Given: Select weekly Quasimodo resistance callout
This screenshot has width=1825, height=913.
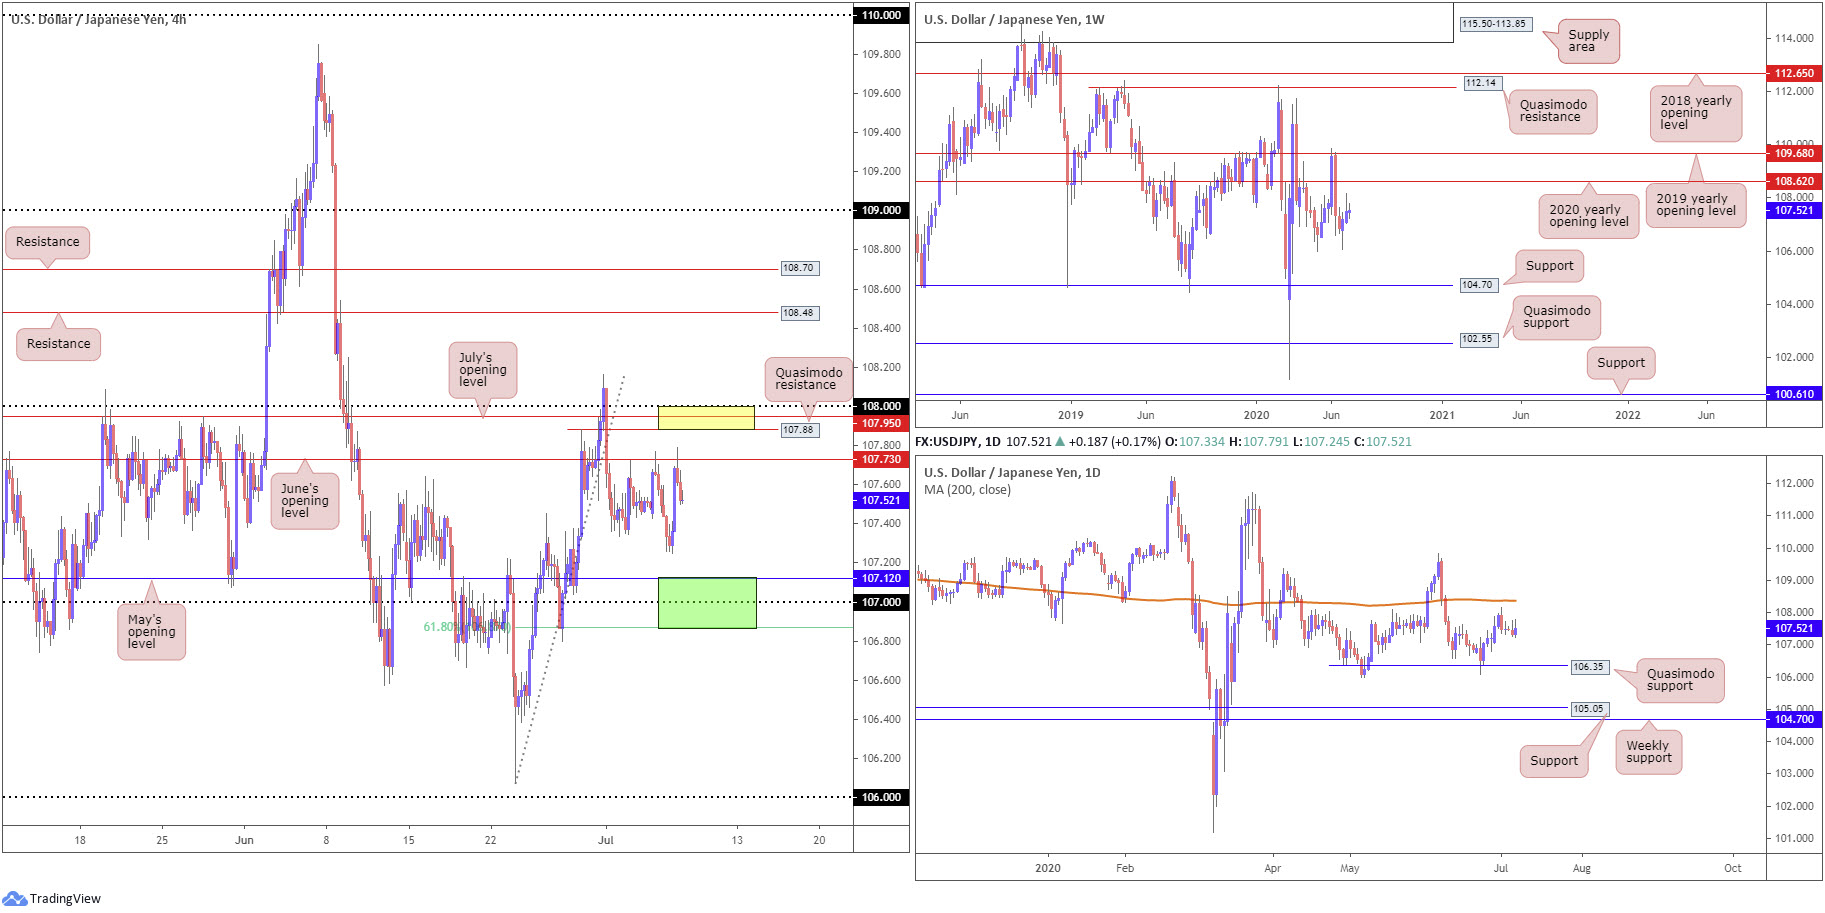Looking at the screenshot, I should click(x=1553, y=111).
